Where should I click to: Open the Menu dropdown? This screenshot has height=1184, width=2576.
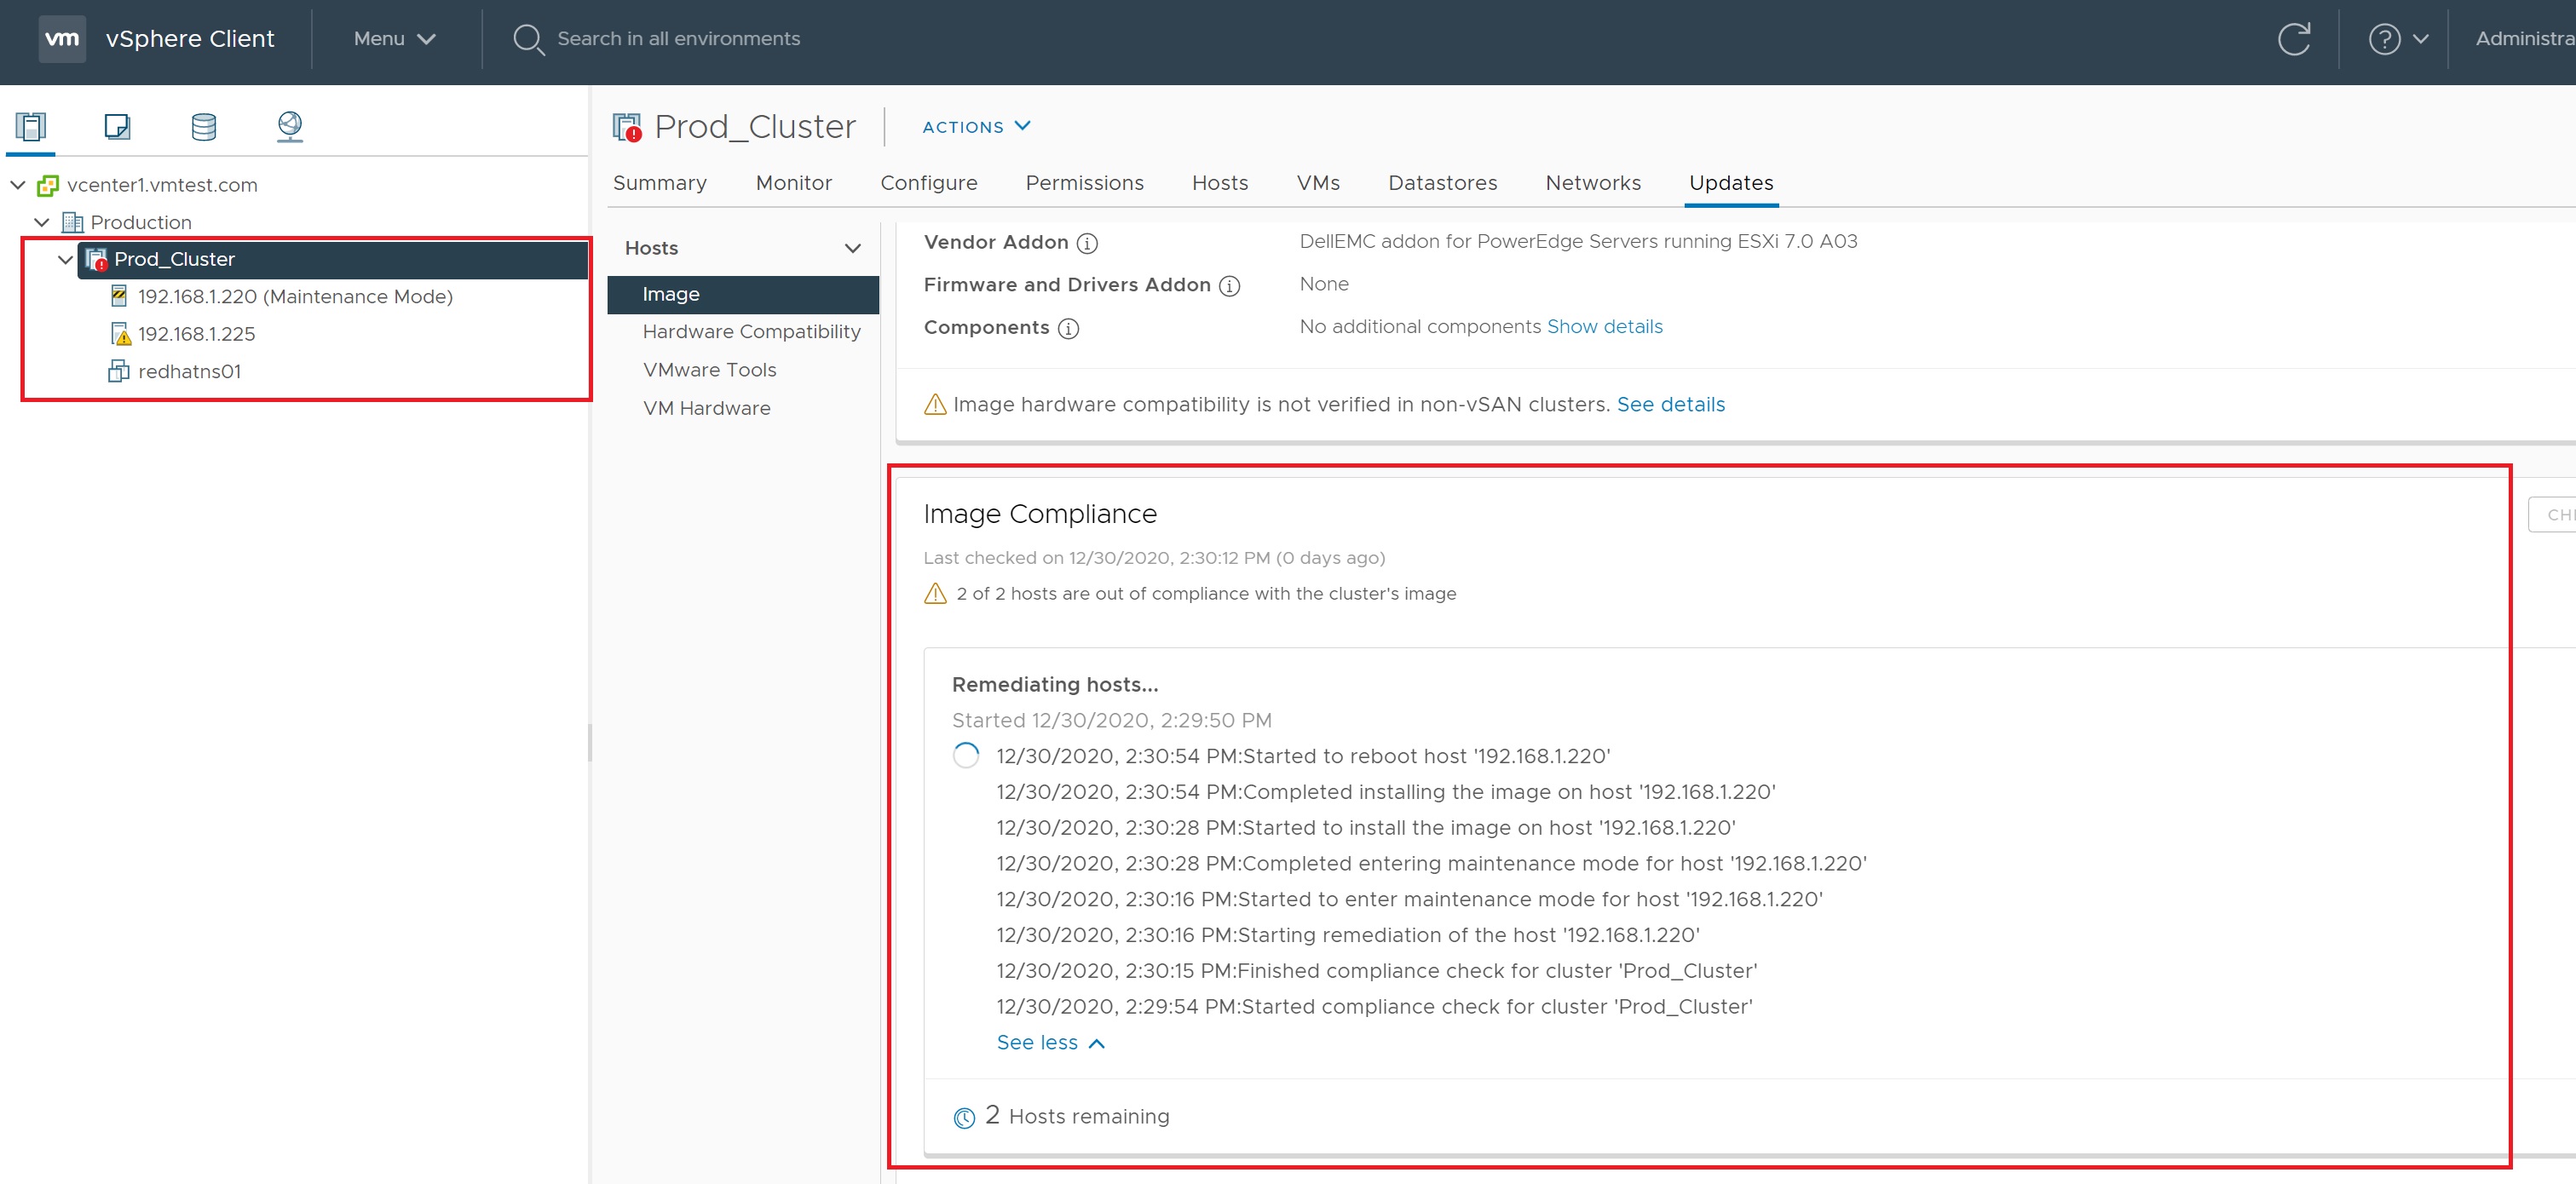(395, 39)
